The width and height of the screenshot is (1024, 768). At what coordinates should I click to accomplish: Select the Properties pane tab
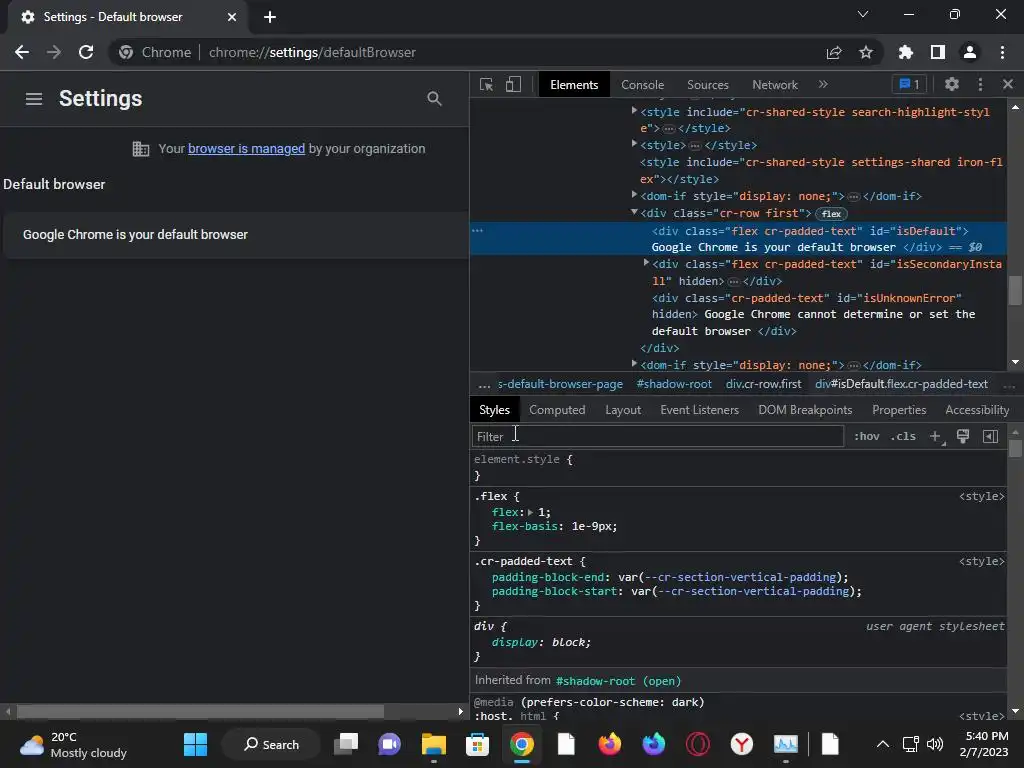tap(899, 410)
